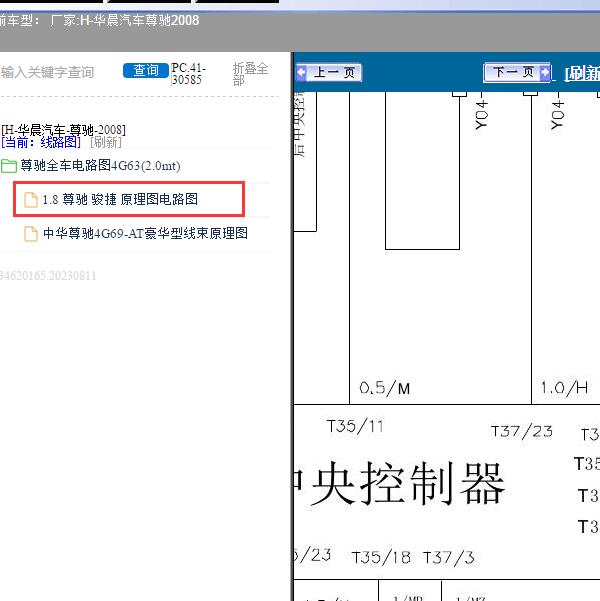Viewport: 600px width, 601px height.
Task: Click the 刷新 link in the blue toolbar
Action: point(582,73)
